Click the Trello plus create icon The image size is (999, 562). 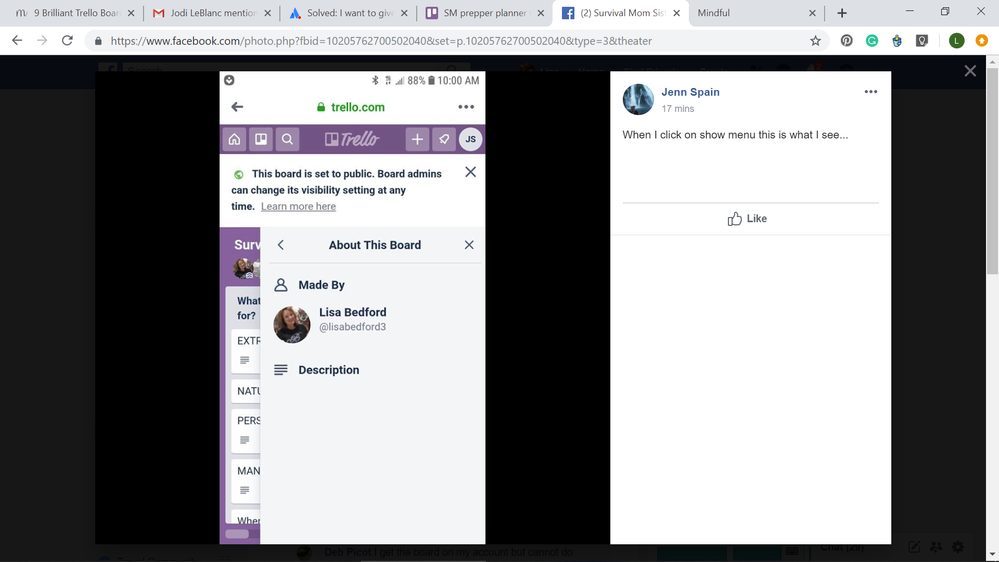pos(417,140)
